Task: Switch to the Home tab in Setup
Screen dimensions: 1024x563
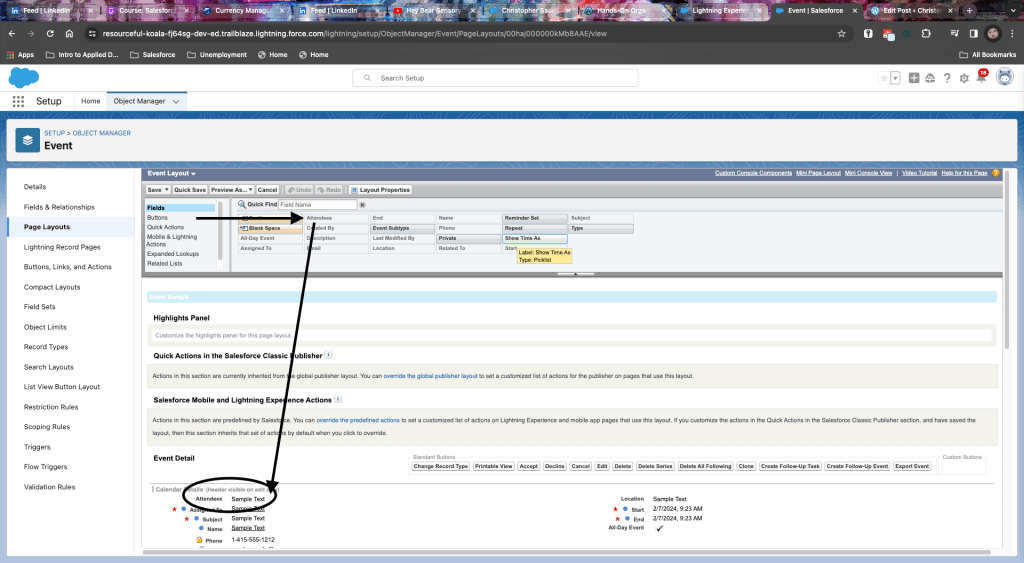Action: tap(91, 101)
